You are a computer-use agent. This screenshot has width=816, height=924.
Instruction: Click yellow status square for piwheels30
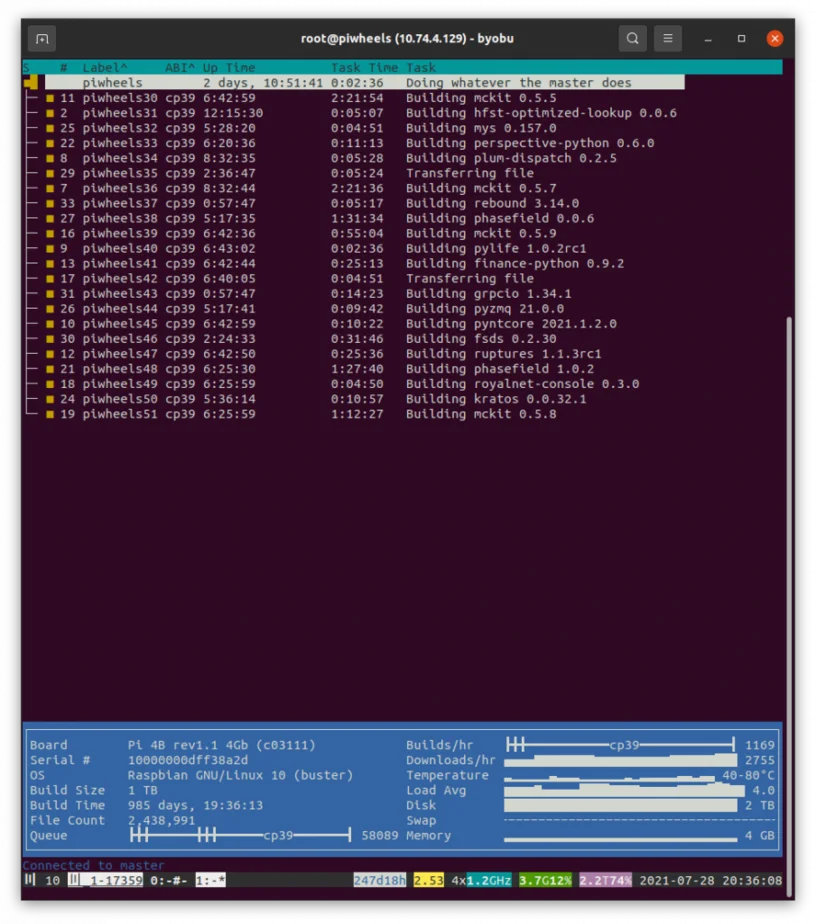50,98
